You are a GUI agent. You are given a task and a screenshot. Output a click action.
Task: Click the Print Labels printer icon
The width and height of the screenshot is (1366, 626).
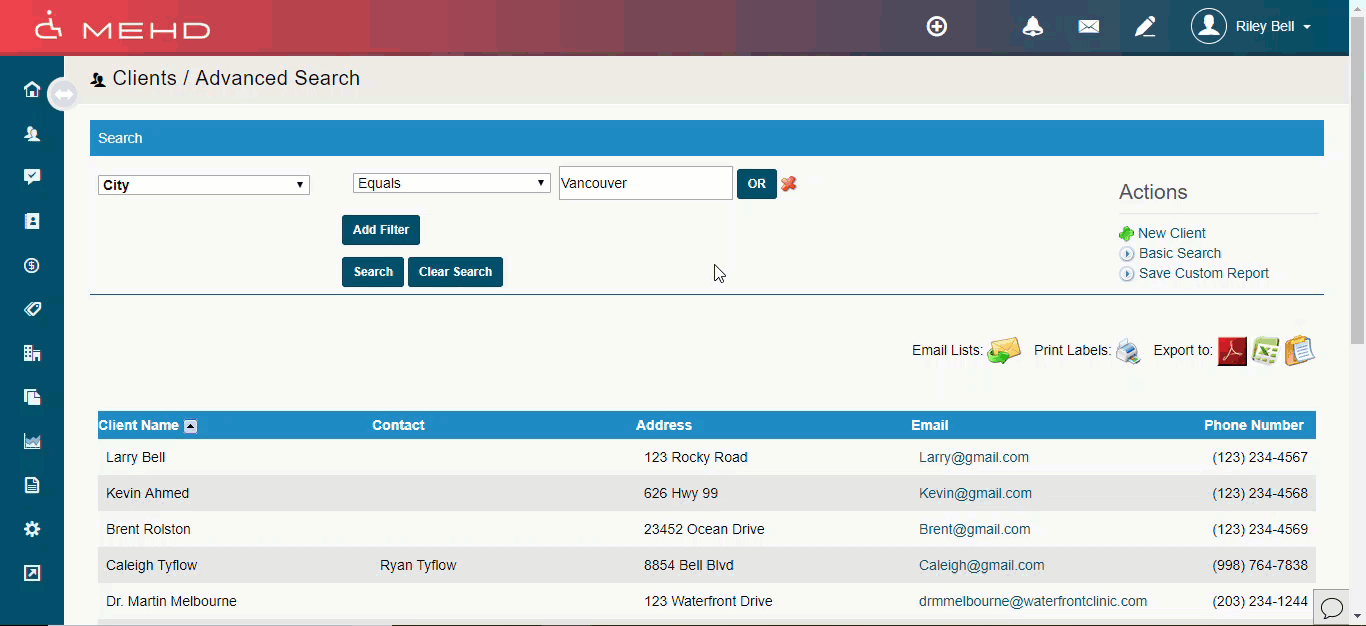point(1128,351)
